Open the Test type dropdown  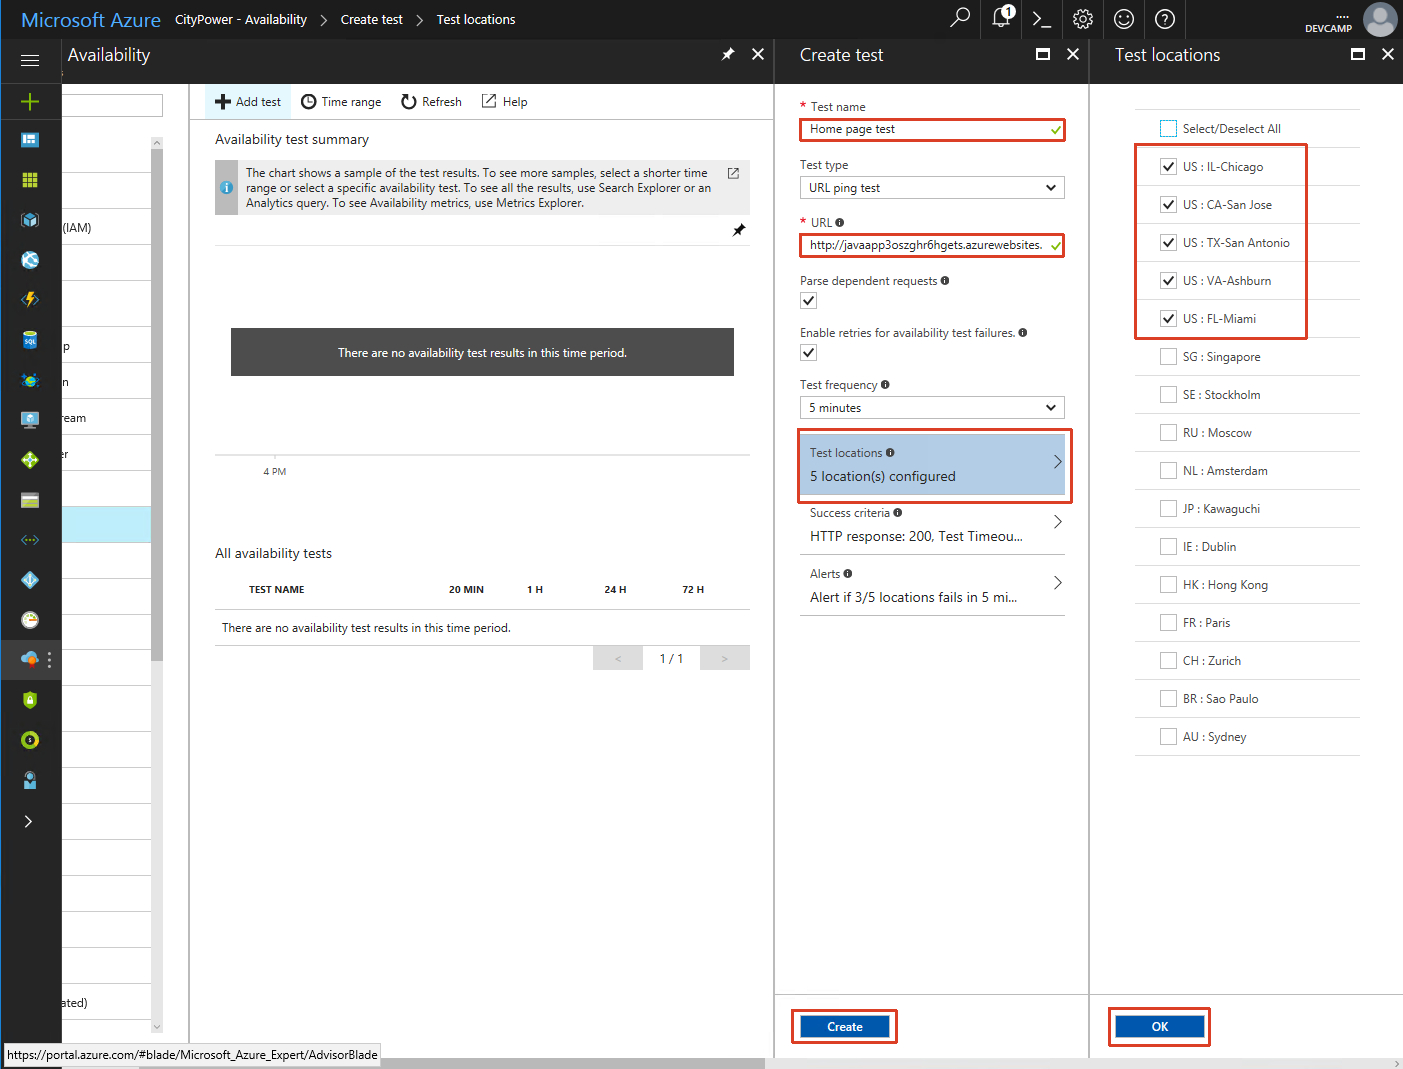[x=932, y=188]
